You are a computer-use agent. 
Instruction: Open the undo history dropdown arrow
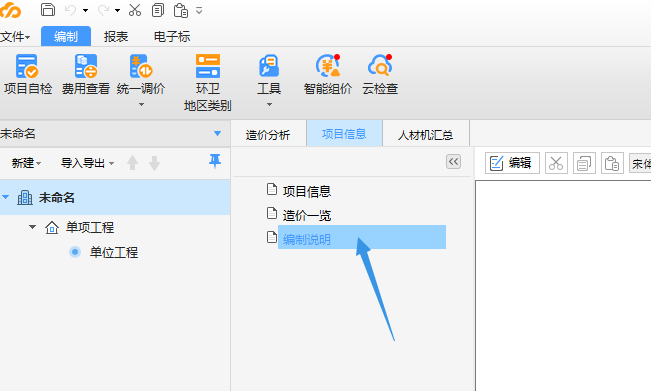85,10
